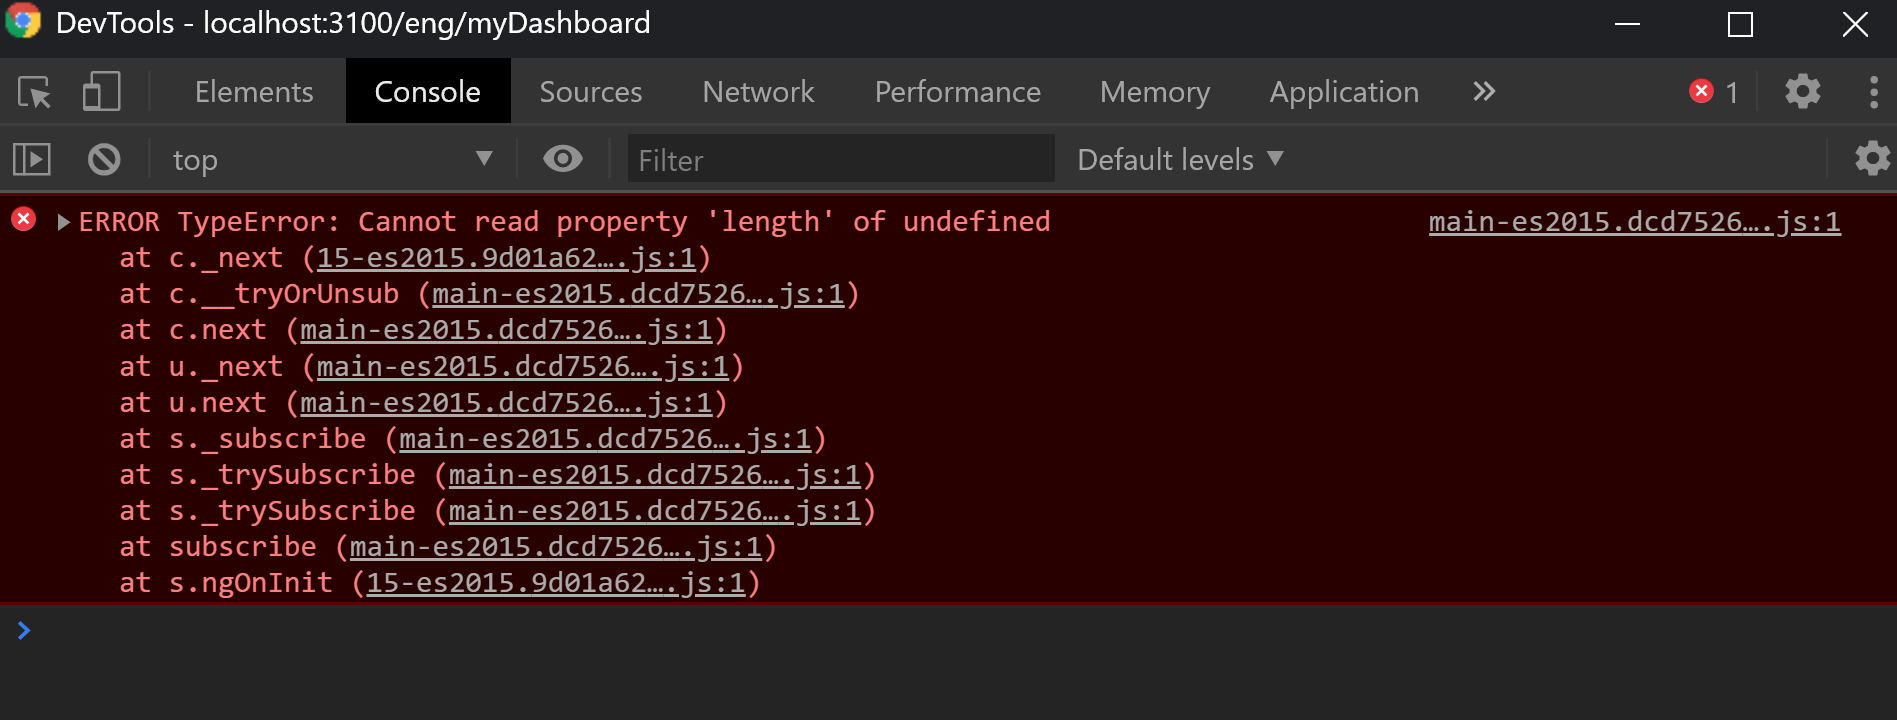Expand the TypeError error details
Viewport: 1897px width, 720px height.
(x=63, y=221)
